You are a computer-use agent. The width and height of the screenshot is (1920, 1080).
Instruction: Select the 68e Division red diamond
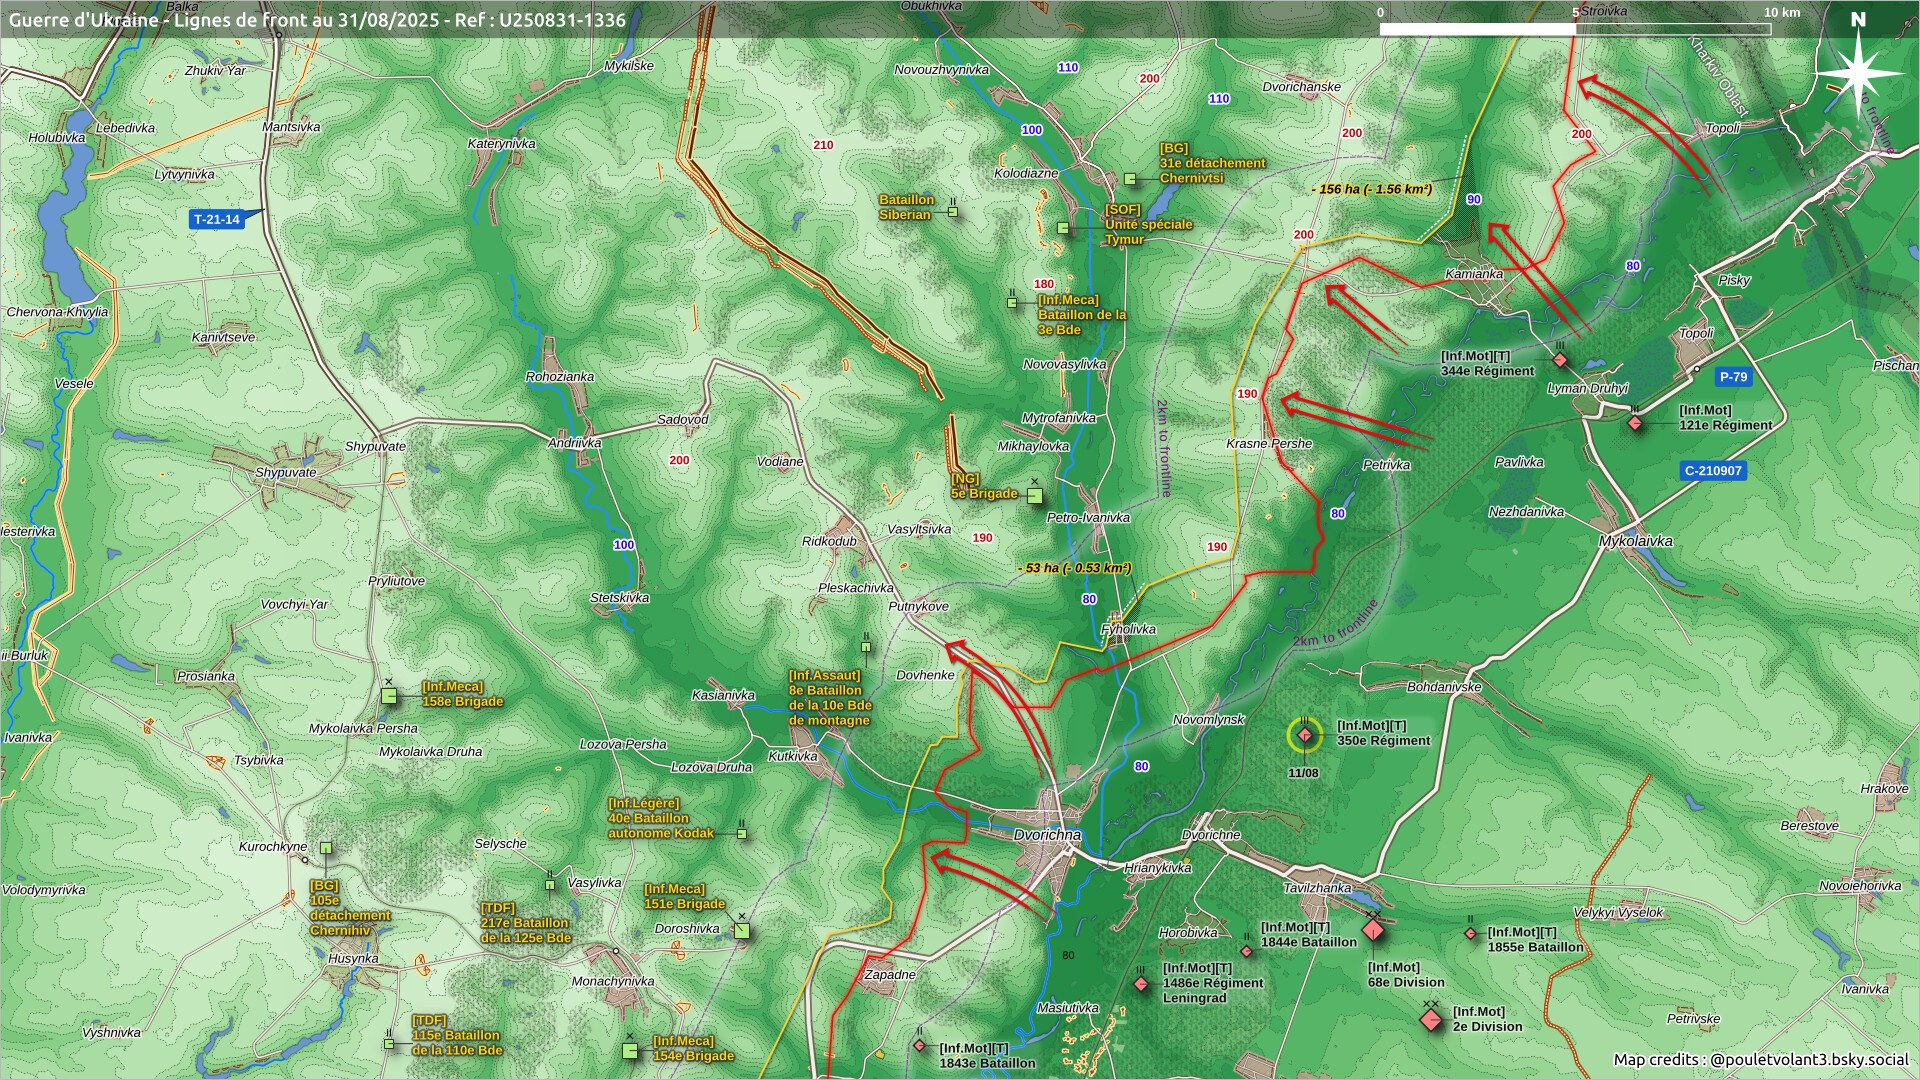click(1374, 931)
